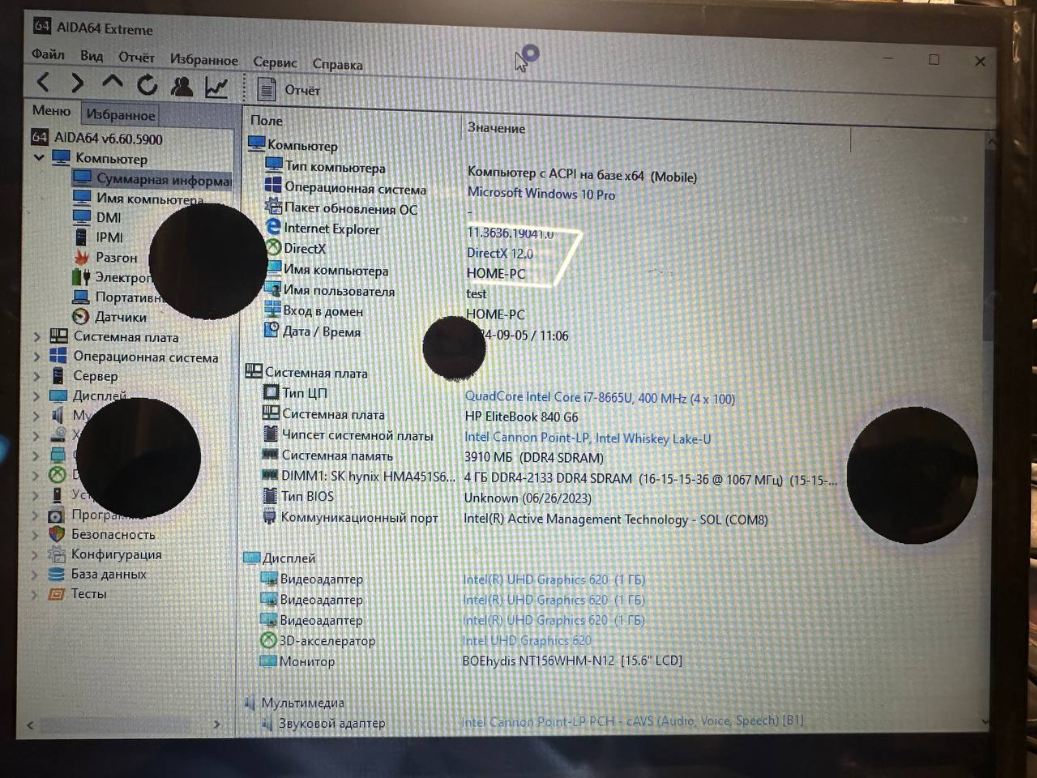This screenshot has width=1037, height=778.
Task: Click the 3D-акселератор icon
Action: (269, 640)
